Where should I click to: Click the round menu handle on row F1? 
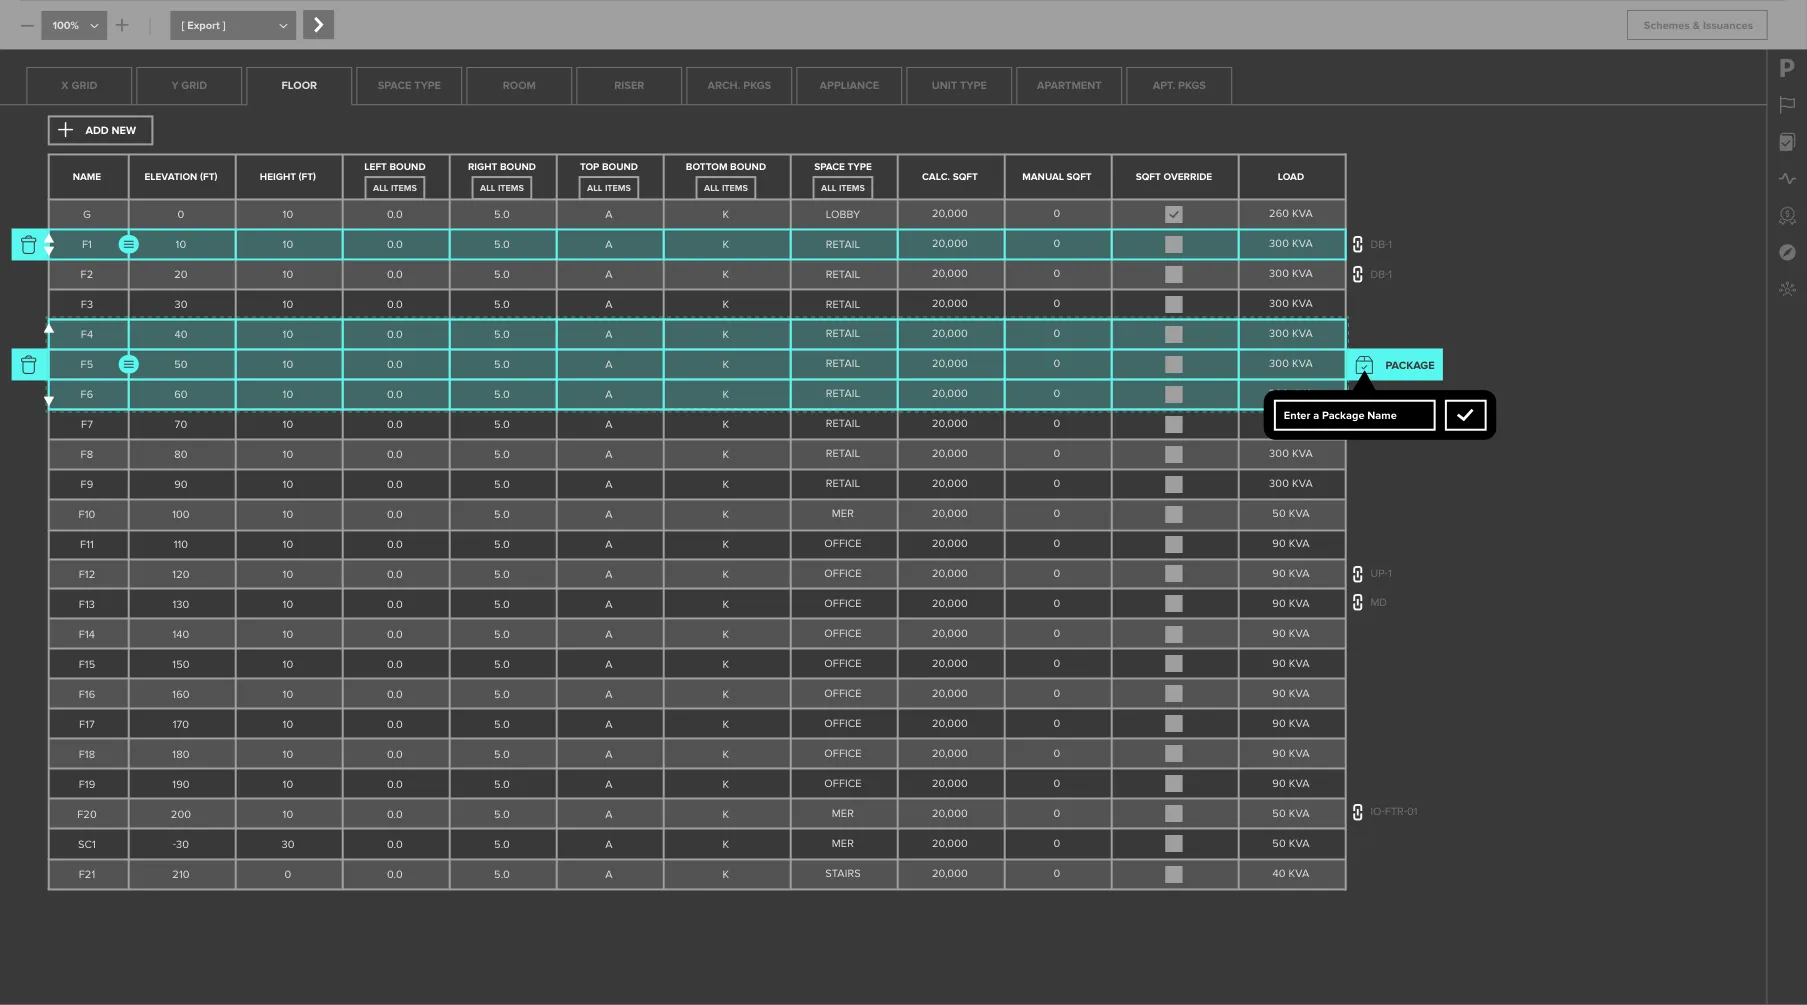pyautogui.click(x=129, y=244)
